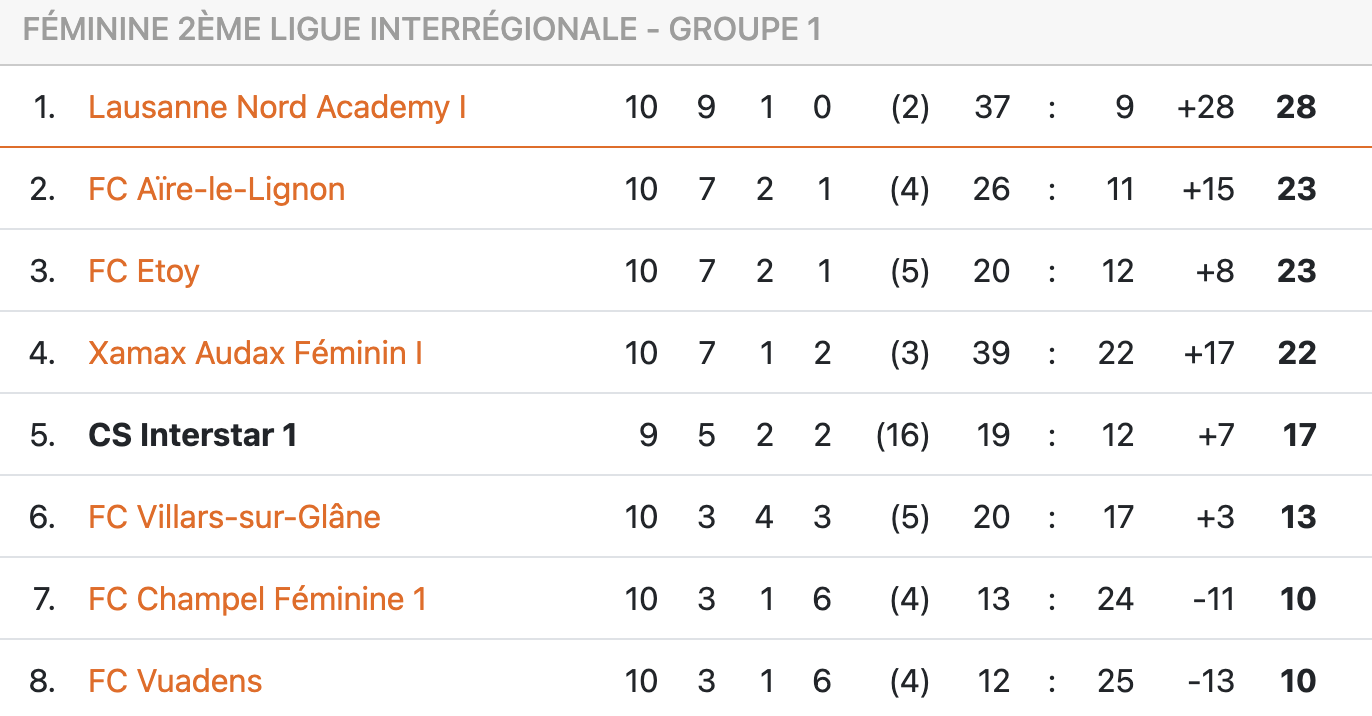Click CS Interstar's (16) value in parentheses
Viewport: 1372px width, 716px height.
tap(902, 435)
